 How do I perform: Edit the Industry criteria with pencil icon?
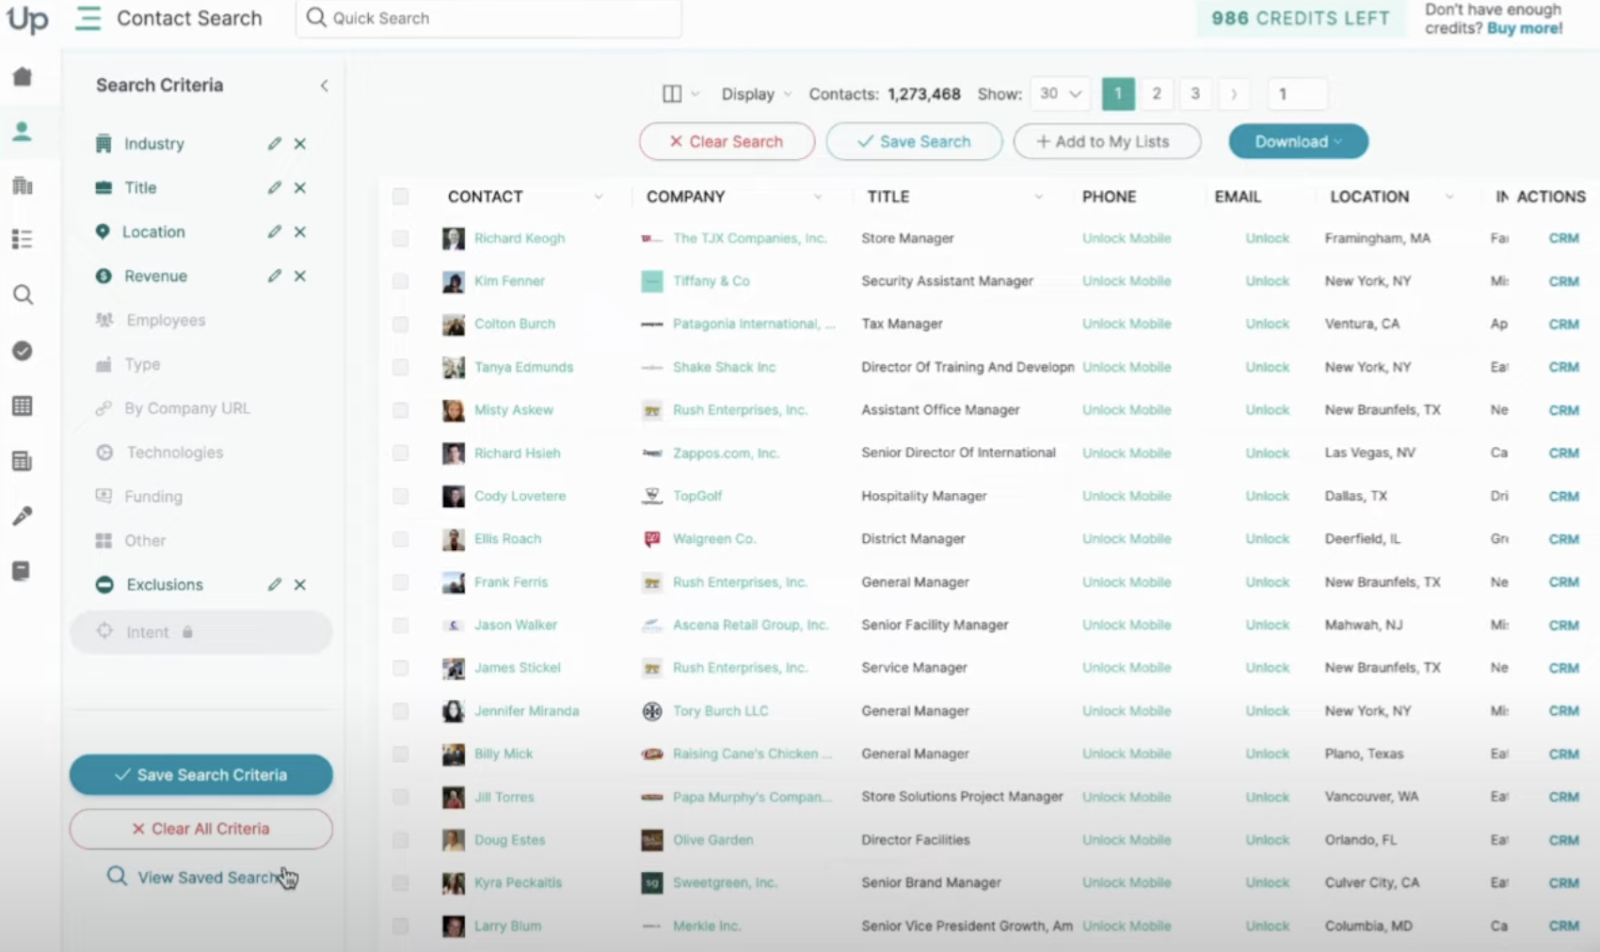[274, 144]
